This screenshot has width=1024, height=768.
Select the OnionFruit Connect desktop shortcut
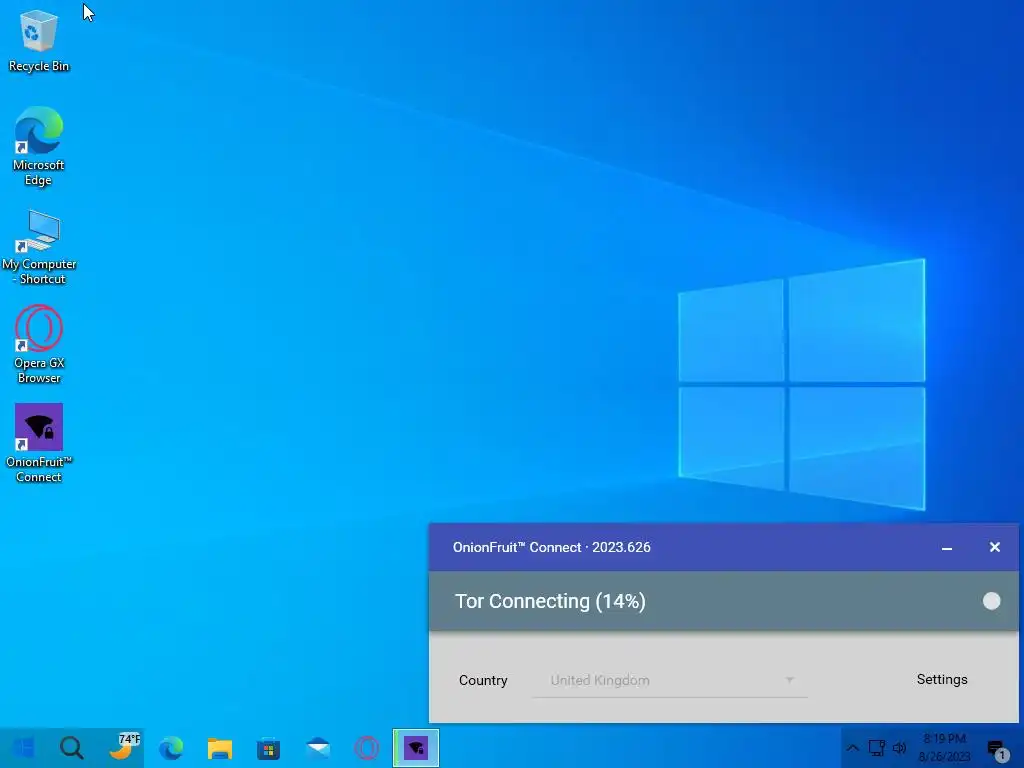(39, 443)
